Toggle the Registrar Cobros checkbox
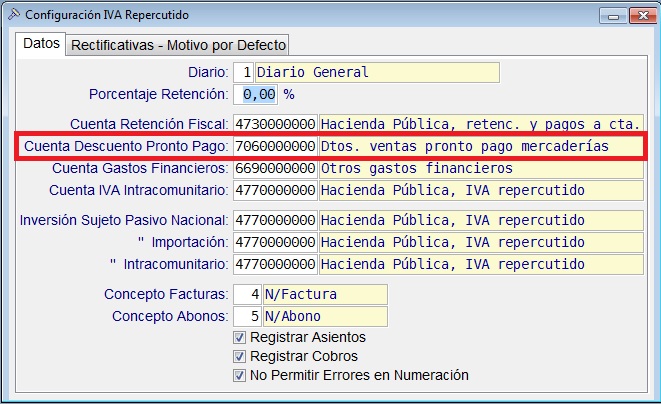Screen dimensions: 661x404 click(239, 356)
